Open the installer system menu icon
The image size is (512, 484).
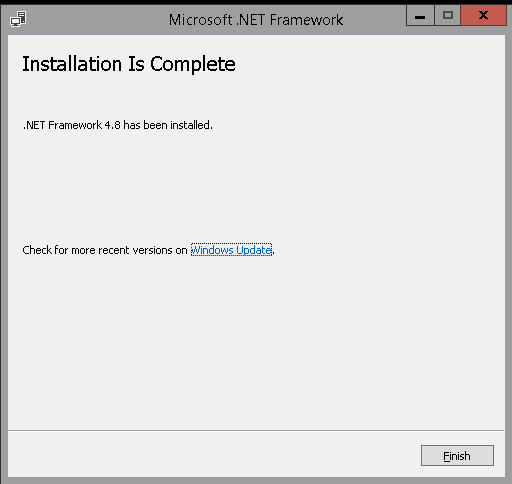pyautogui.click(x=18, y=19)
